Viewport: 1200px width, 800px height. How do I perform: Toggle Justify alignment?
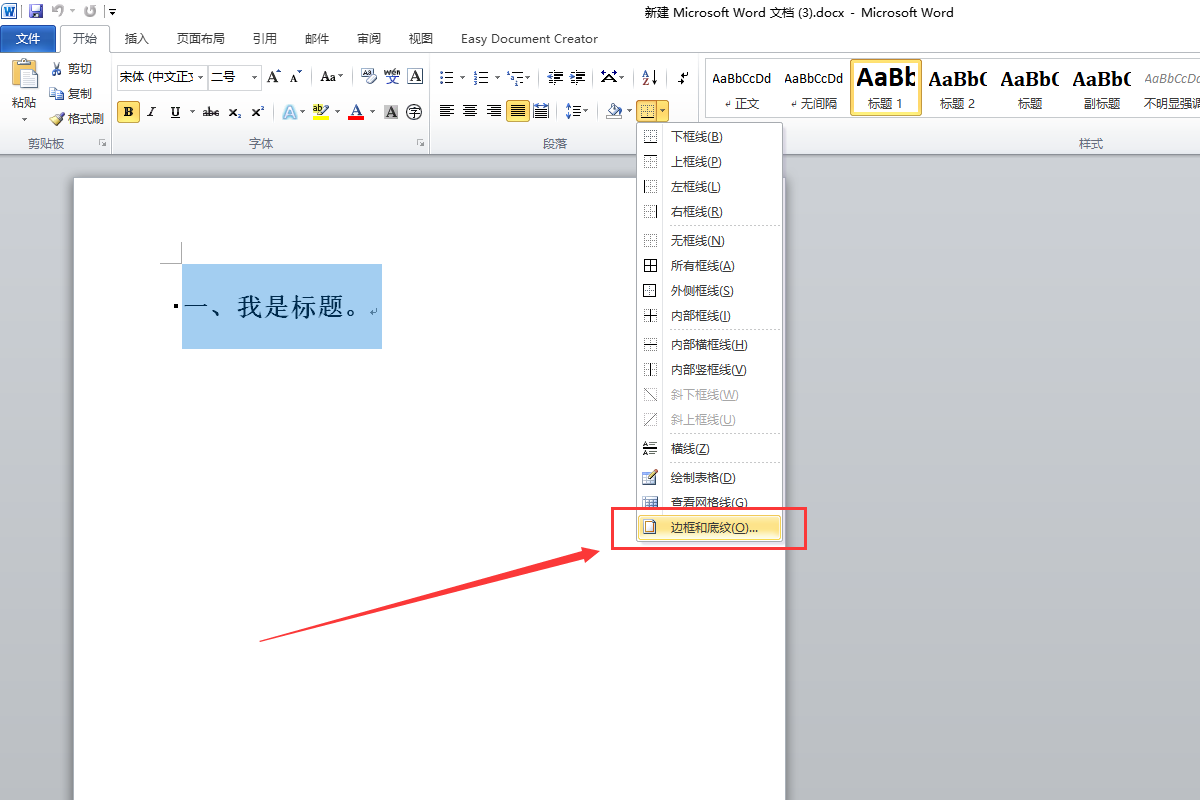click(517, 111)
